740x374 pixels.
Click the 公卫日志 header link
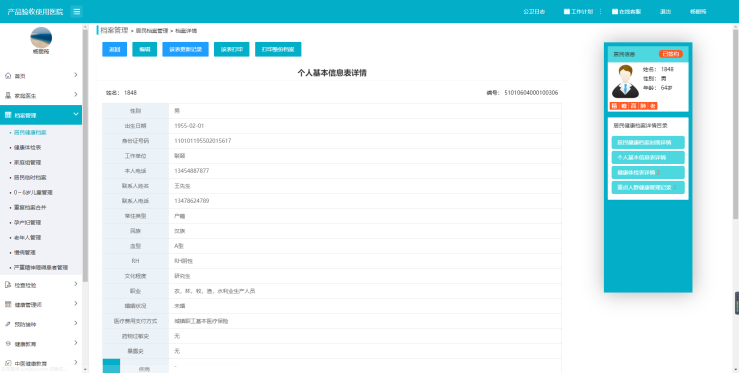click(x=534, y=12)
